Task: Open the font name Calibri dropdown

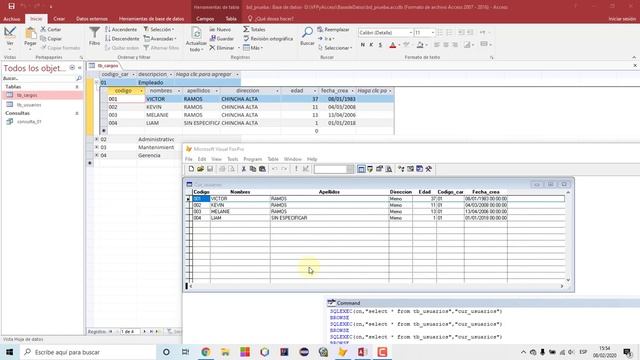Action: tap(410, 33)
